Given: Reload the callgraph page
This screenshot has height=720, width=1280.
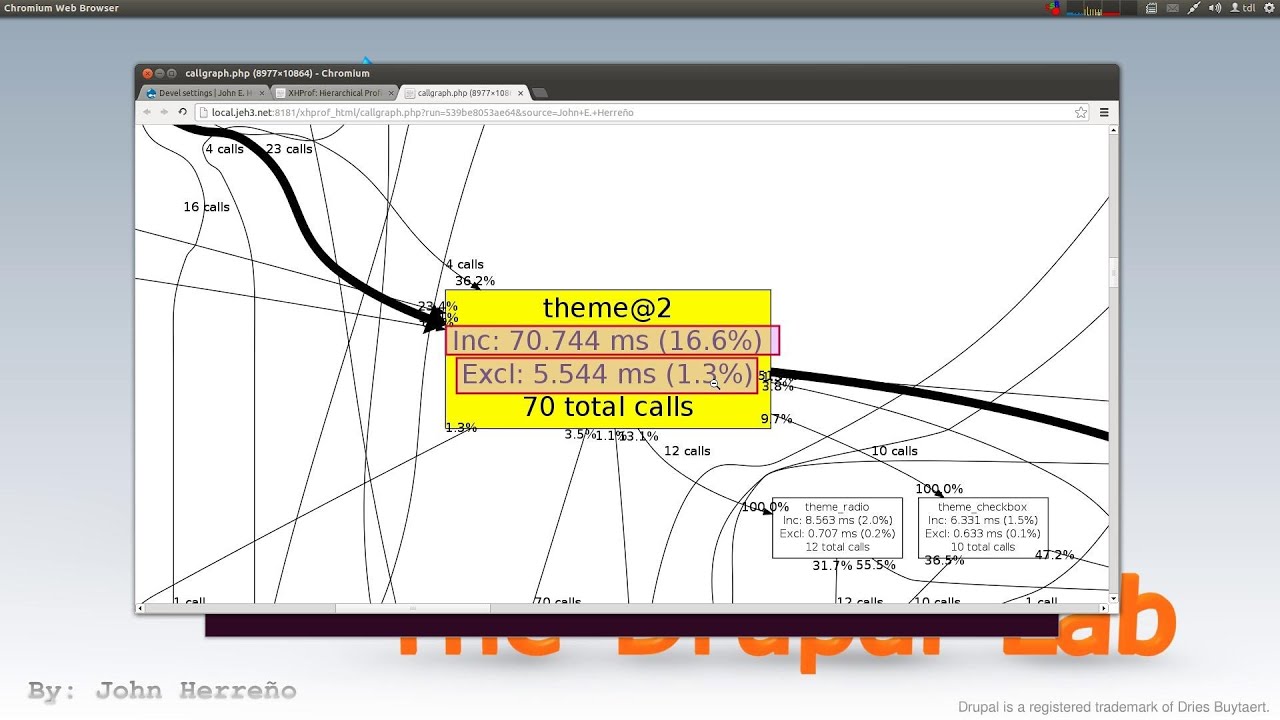Looking at the screenshot, I should click(182, 112).
